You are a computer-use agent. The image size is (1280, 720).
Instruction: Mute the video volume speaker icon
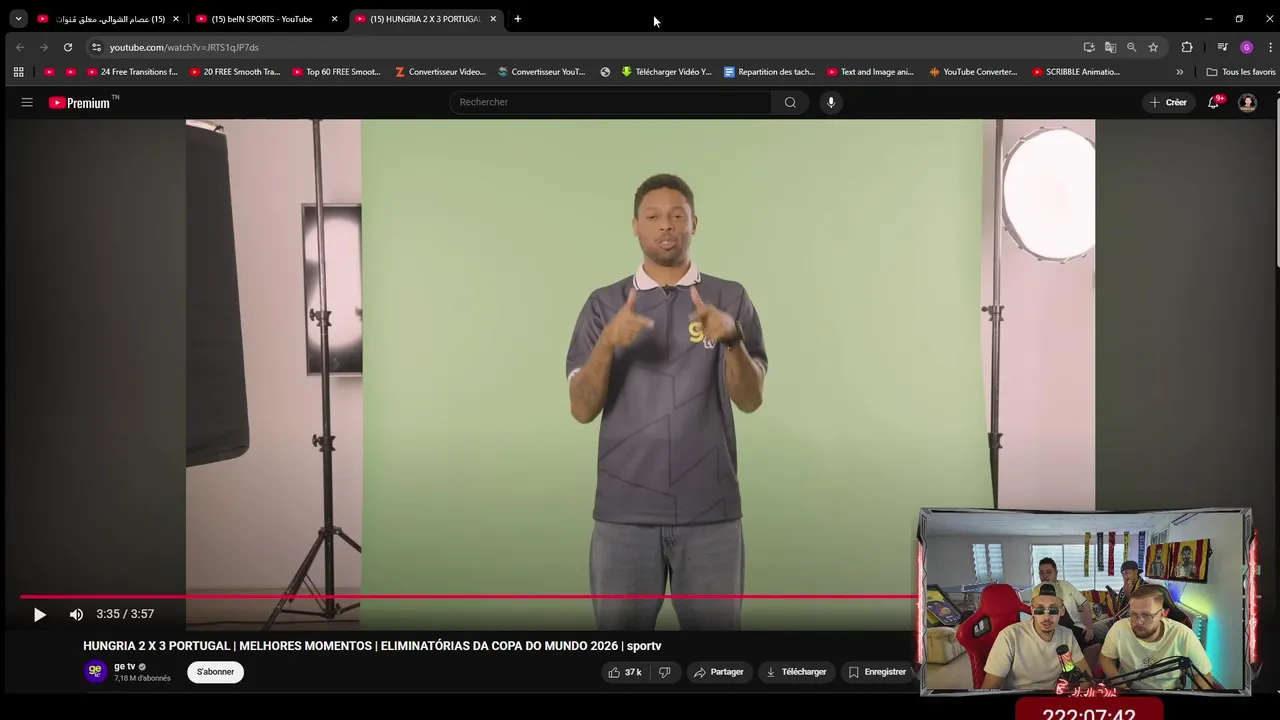[76, 615]
